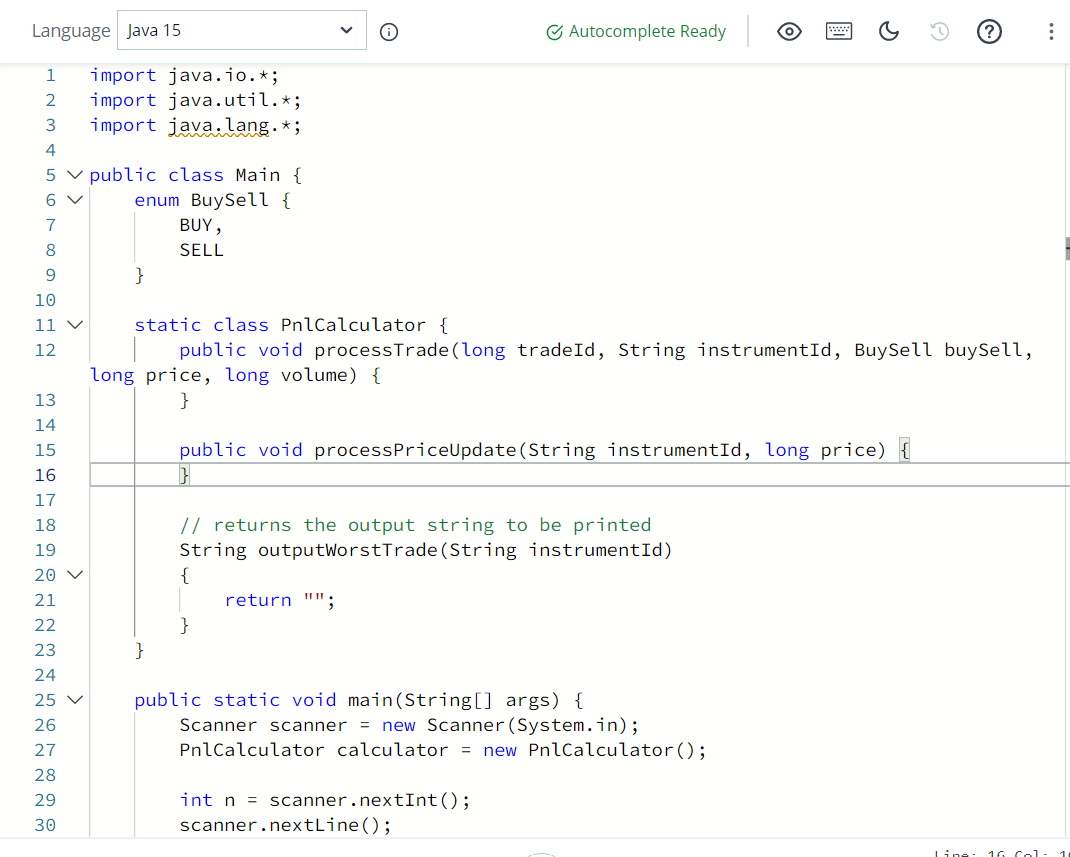Open the help question mark icon
The width and height of the screenshot is (1070, 857).
tap(989, 31)
